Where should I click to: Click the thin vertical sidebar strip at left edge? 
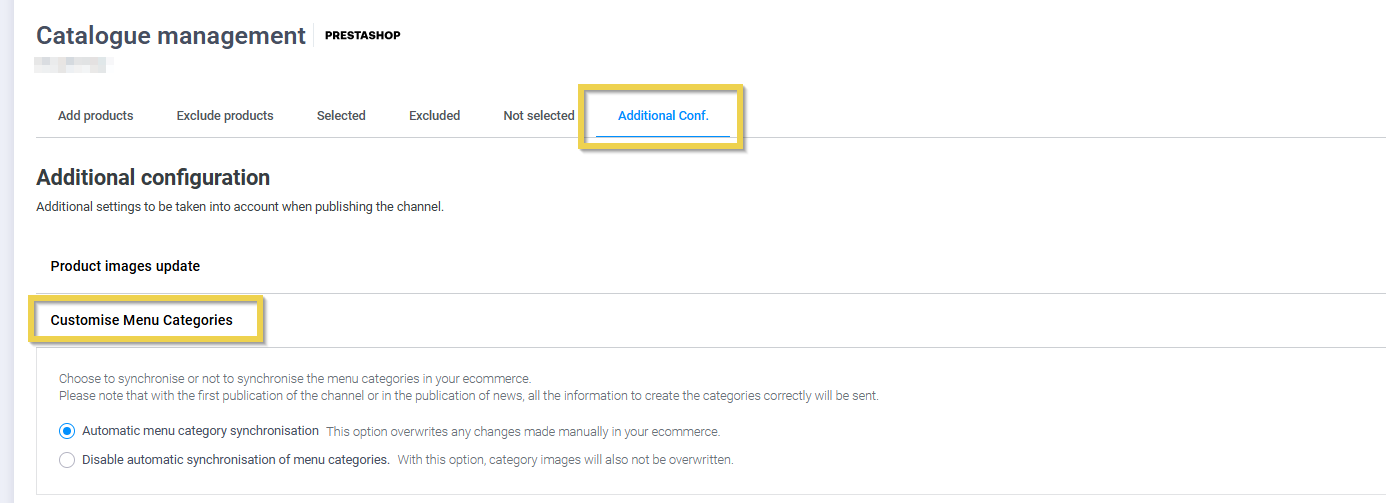(x=5, y=250)
